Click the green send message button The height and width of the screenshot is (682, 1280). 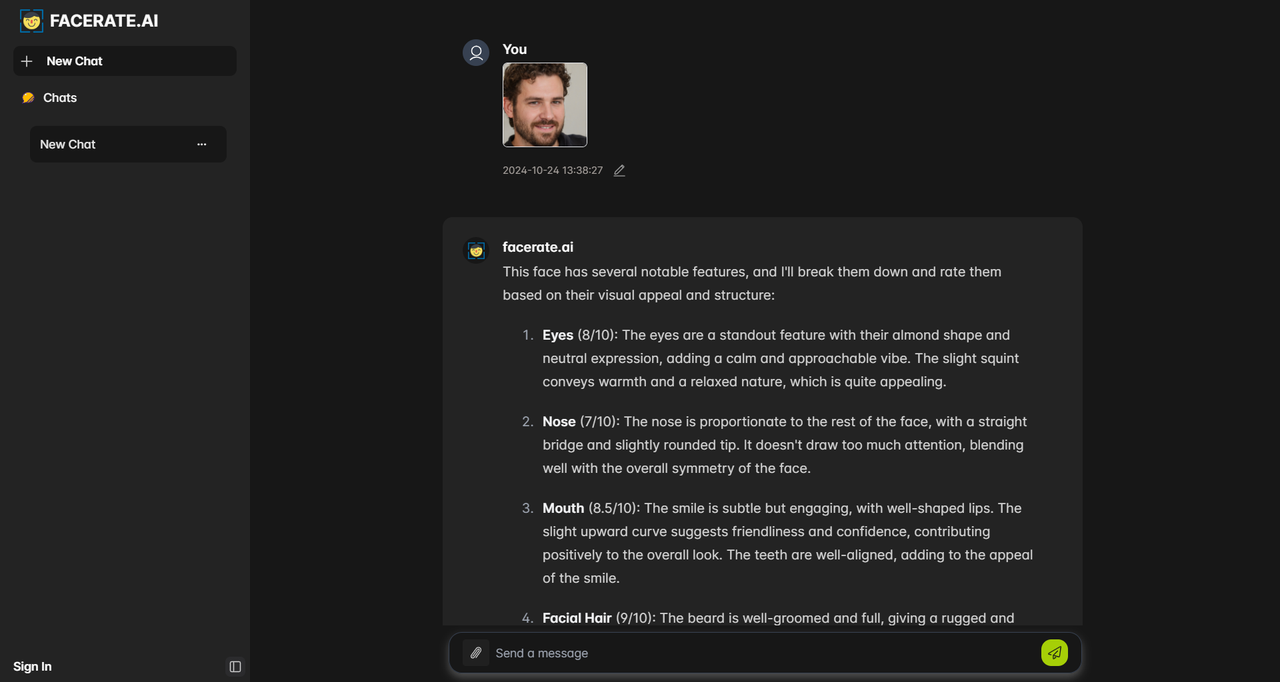pos(1054,653)
